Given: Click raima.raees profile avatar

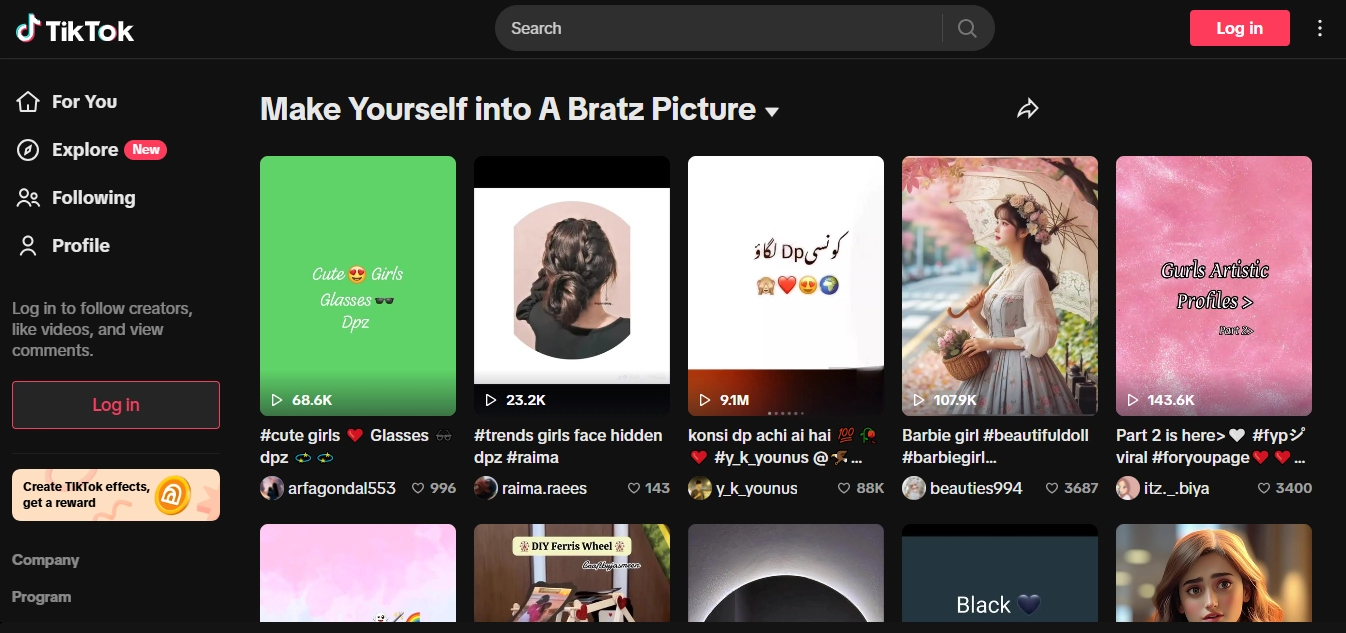Looking at the screenshot, I should pyautogui.click(x=486, y=488).
